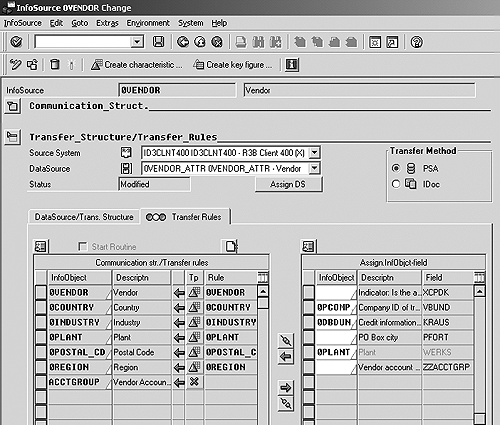
Task: Click the Create new session icon
Action: coord(375,42)
